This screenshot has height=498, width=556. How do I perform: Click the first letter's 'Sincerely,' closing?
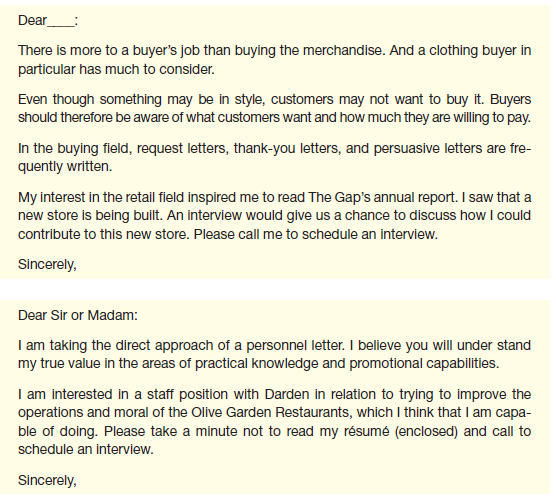[x=47, y=265]
